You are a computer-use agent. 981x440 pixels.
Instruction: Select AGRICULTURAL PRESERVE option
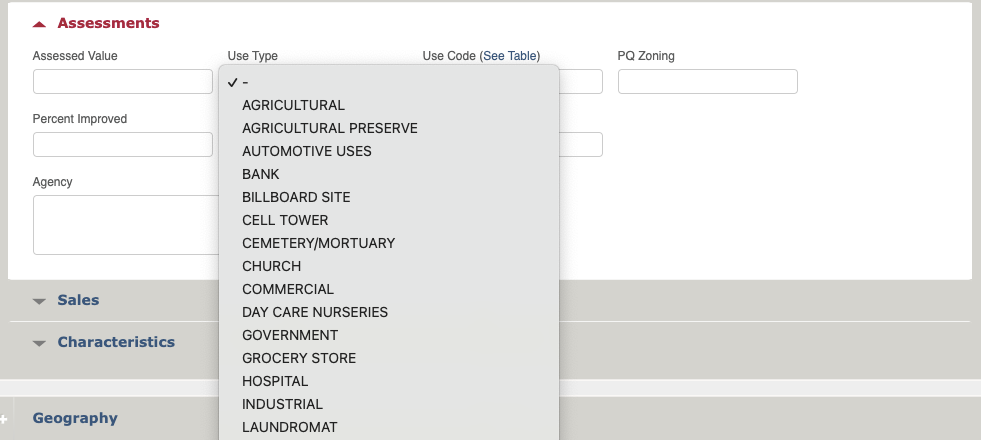[389, 128]
